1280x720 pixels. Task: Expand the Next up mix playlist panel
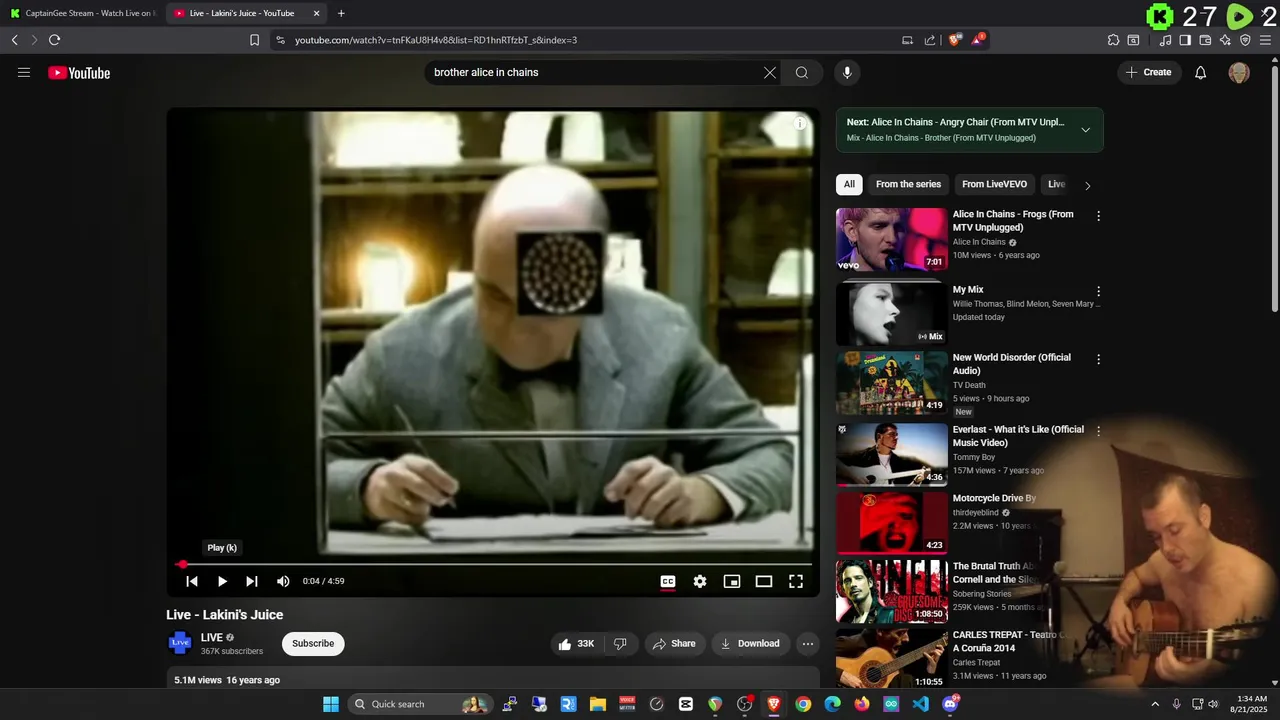pos(1085,130)
